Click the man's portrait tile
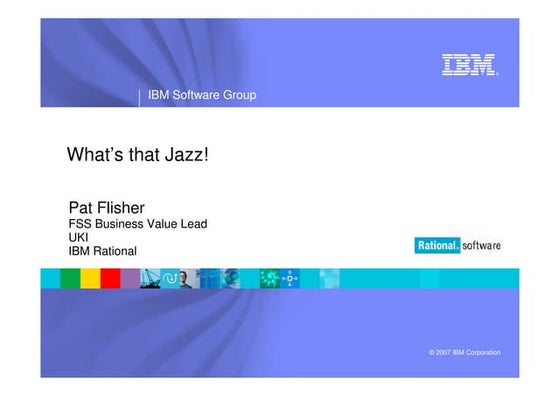The width and height of the screenshot is (560, 396). click(x=190, y=279)
